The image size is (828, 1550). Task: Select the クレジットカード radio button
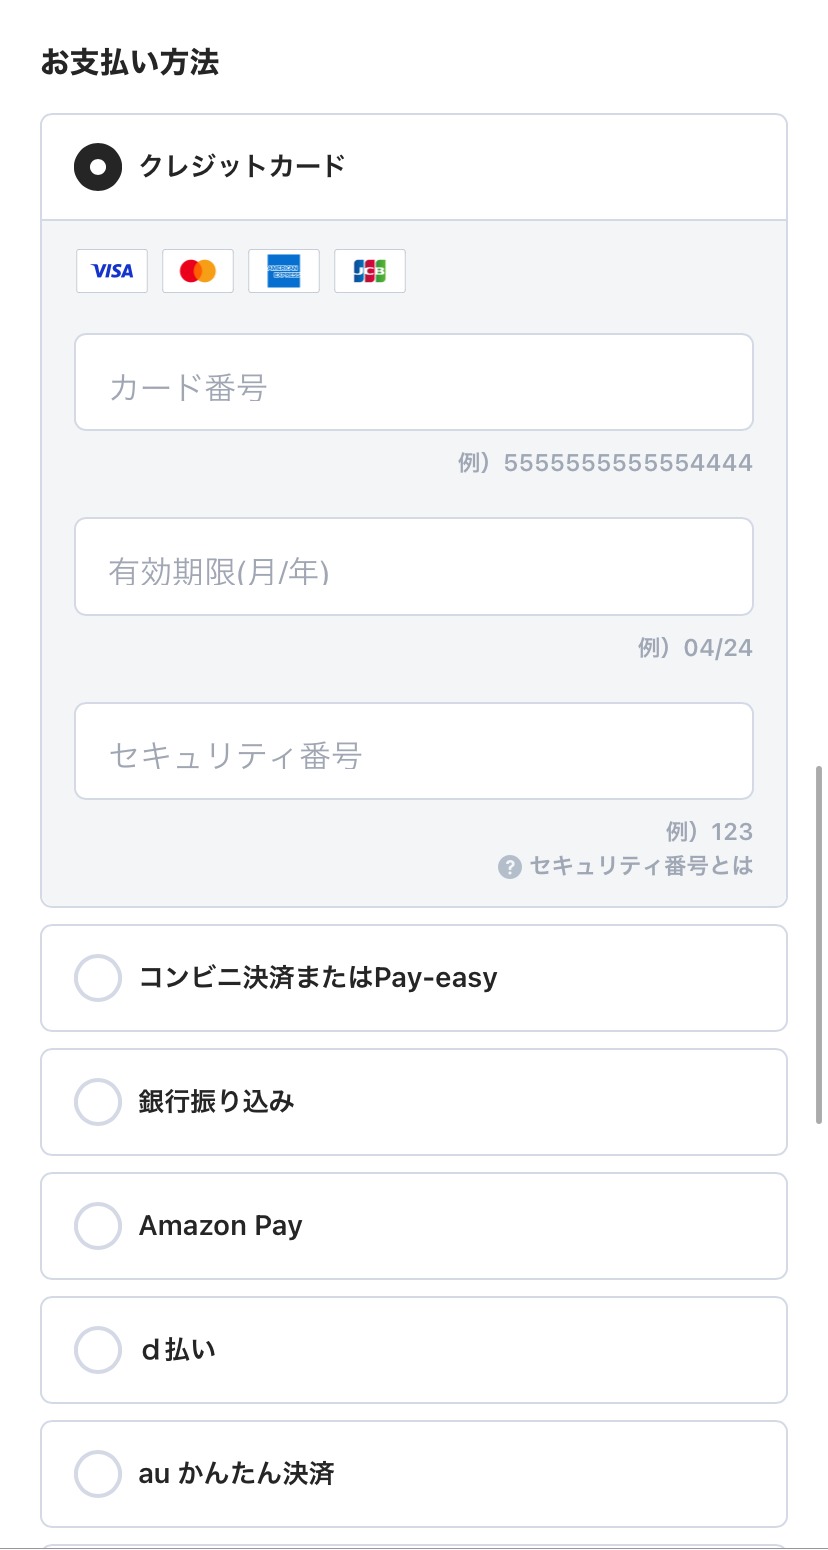pos(98,167)
